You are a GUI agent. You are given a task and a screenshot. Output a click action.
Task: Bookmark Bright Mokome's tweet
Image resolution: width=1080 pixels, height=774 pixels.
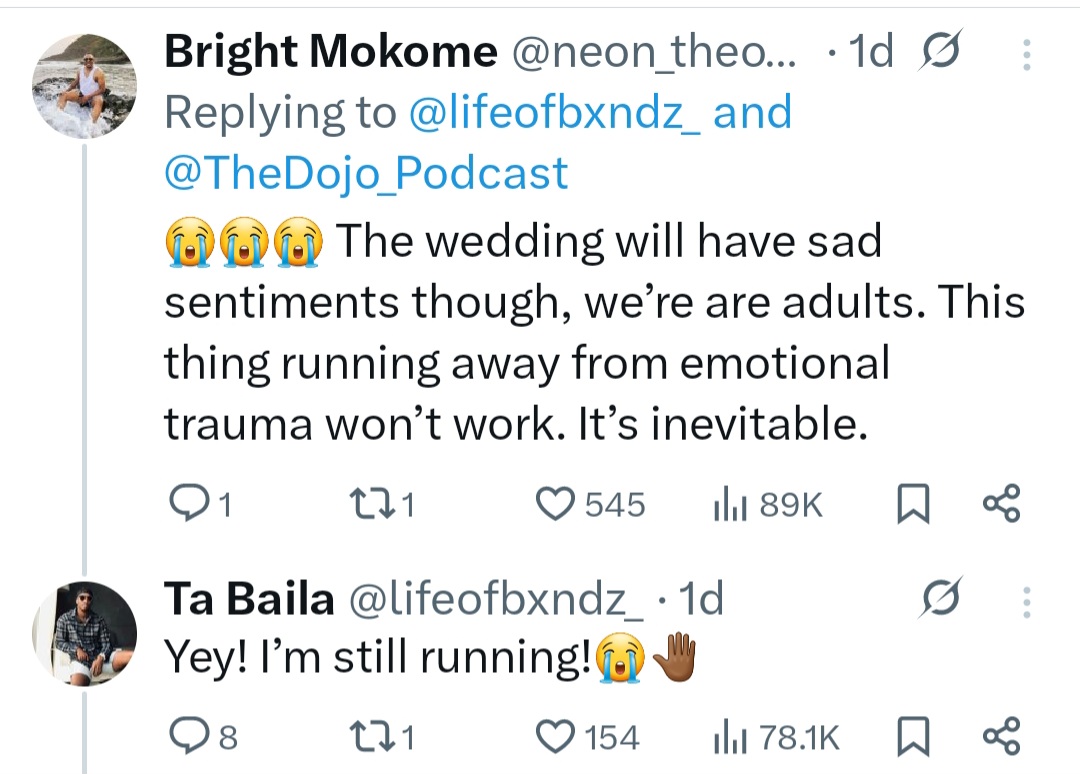pyautogui.click(x=910, y=505)
